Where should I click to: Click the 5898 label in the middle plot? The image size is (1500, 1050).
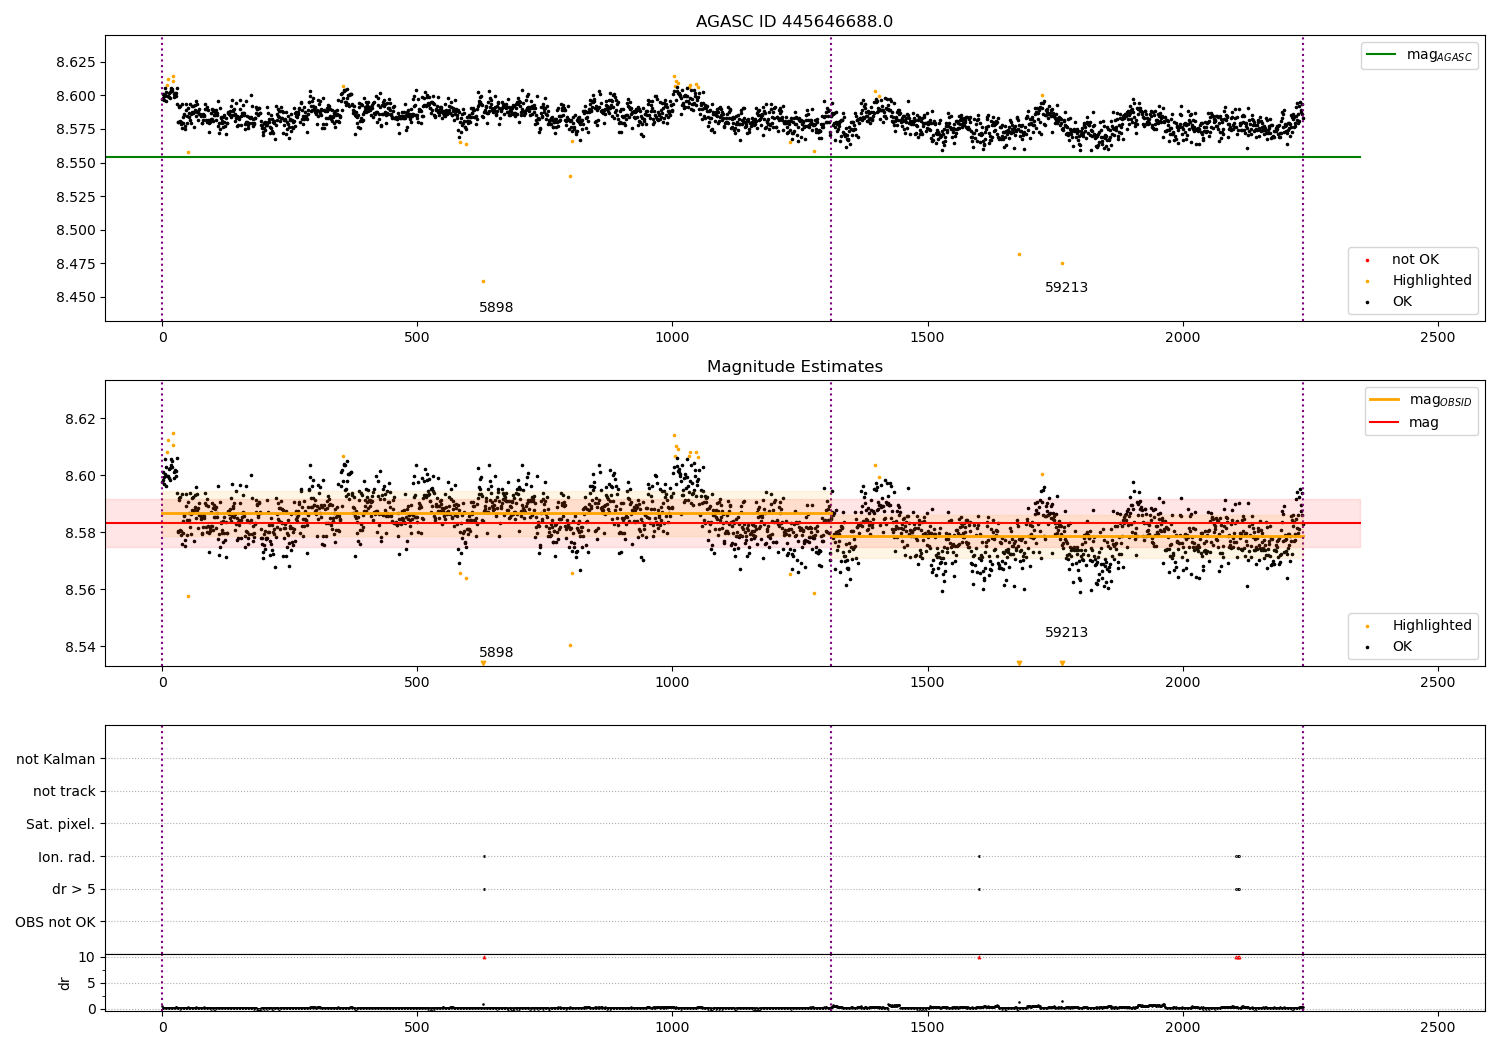[496, 653]
